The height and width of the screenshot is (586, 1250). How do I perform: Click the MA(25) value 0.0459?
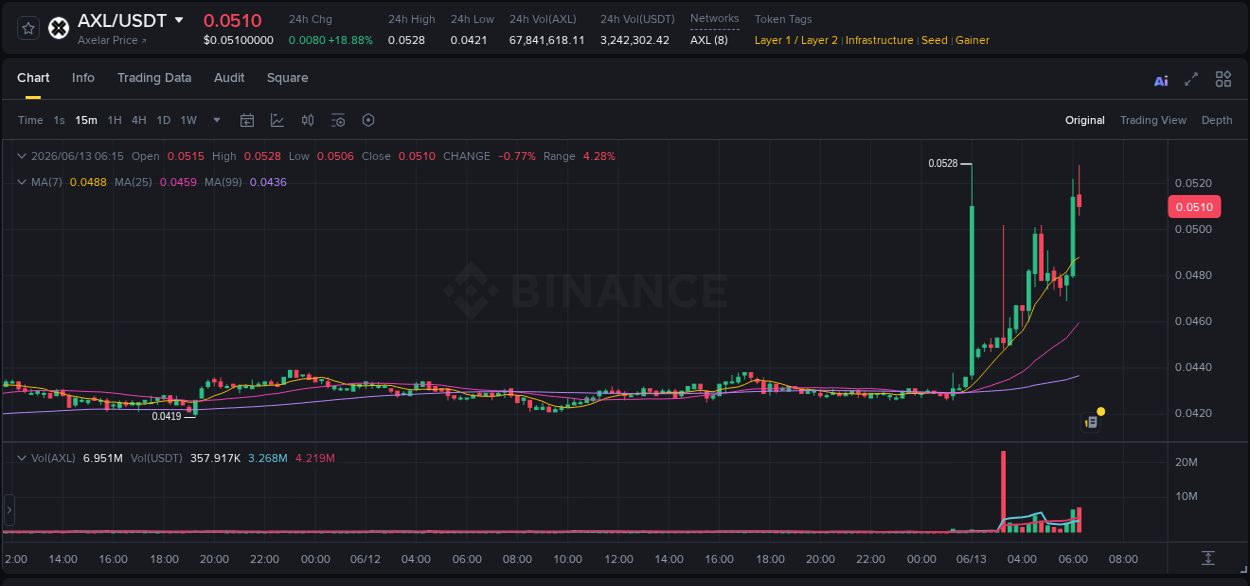(x=178, y=182)
